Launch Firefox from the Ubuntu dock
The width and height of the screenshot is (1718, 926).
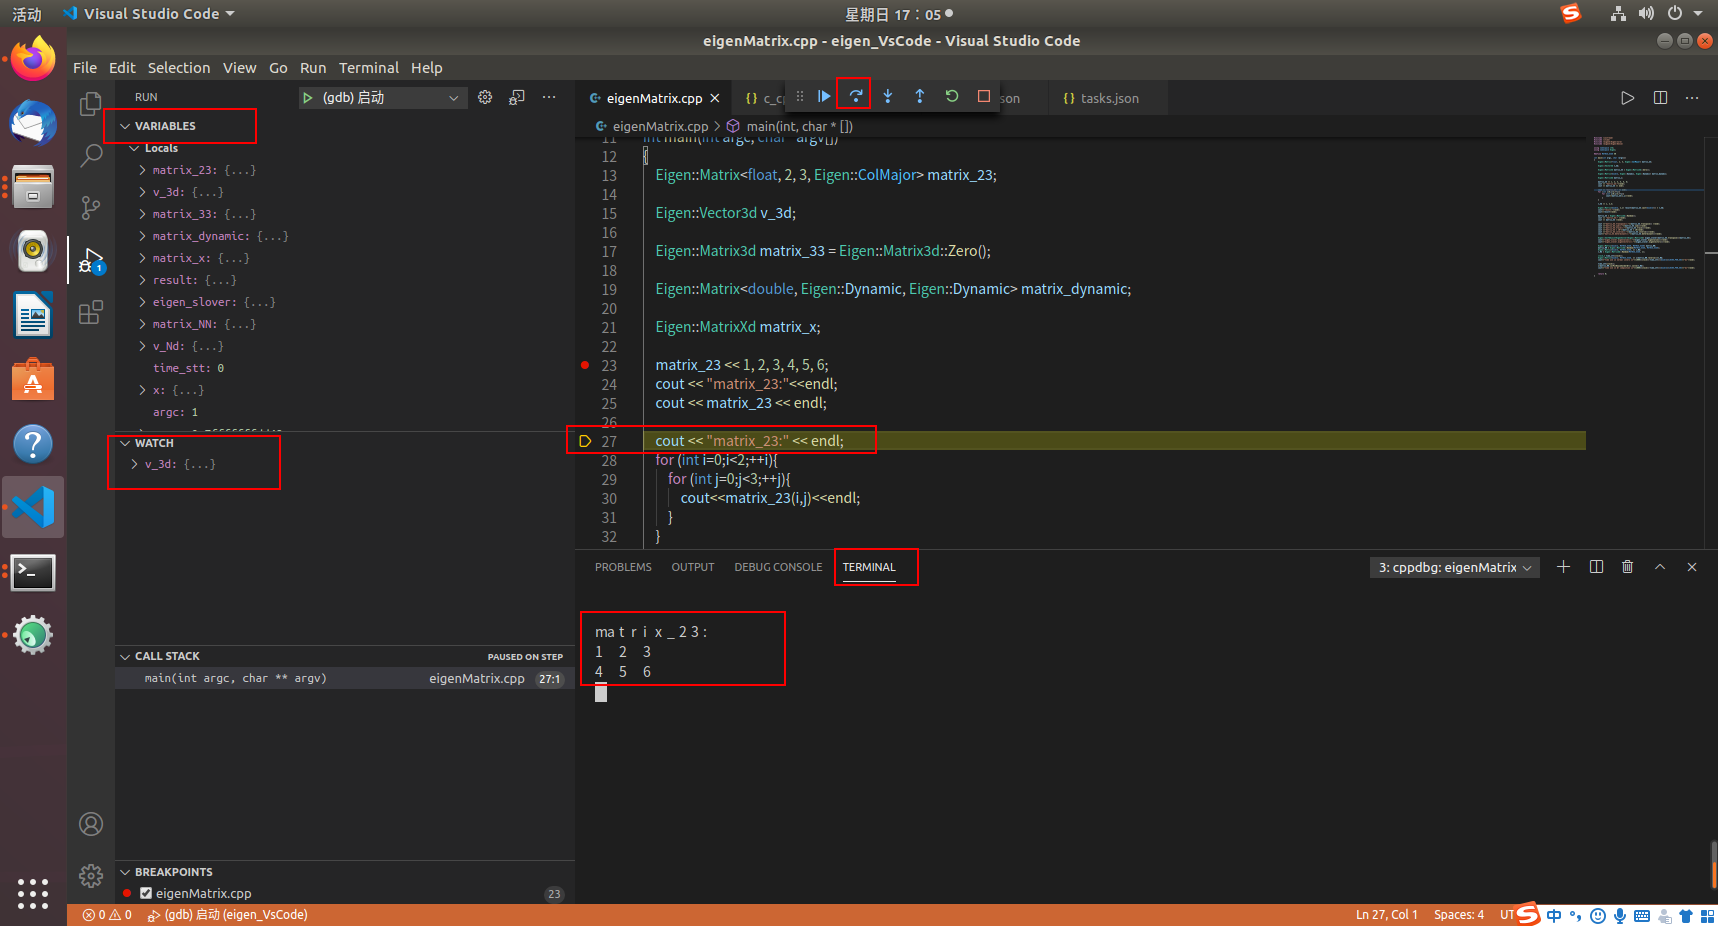tap(33, 59)
